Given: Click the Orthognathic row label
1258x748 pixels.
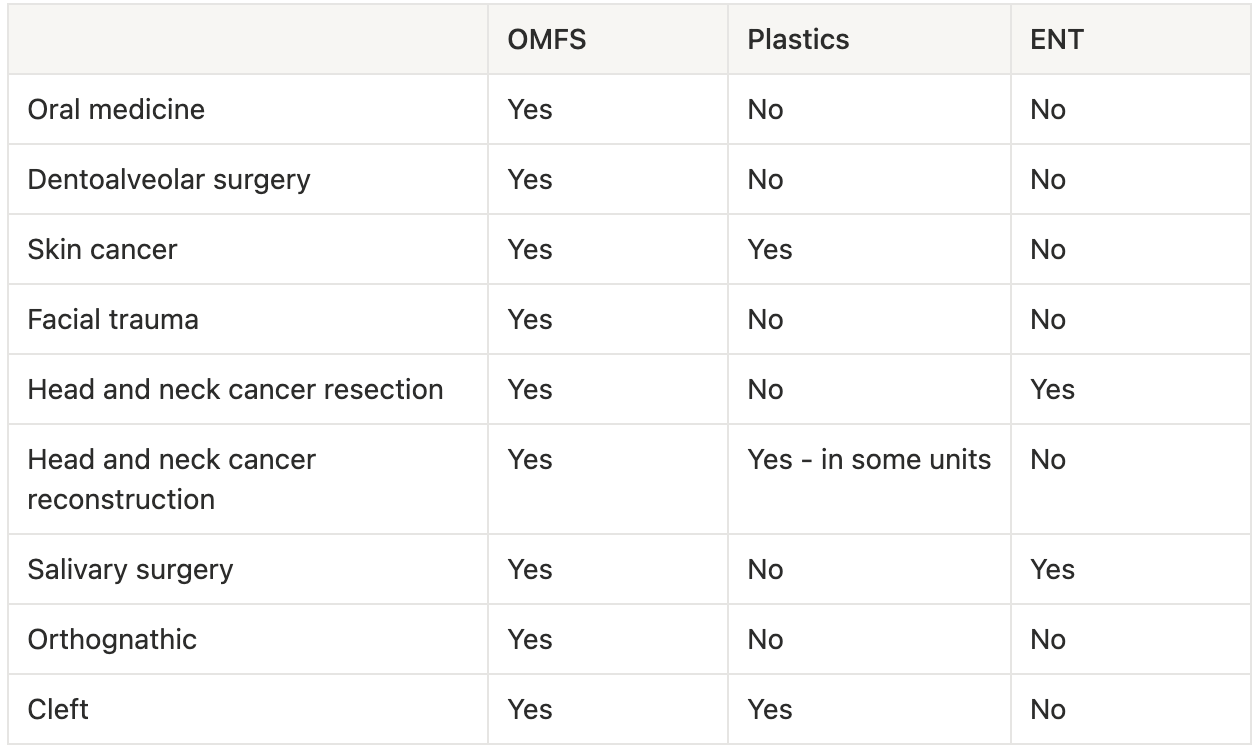Looking at the screenshot, I should click(x=112, y=640).
